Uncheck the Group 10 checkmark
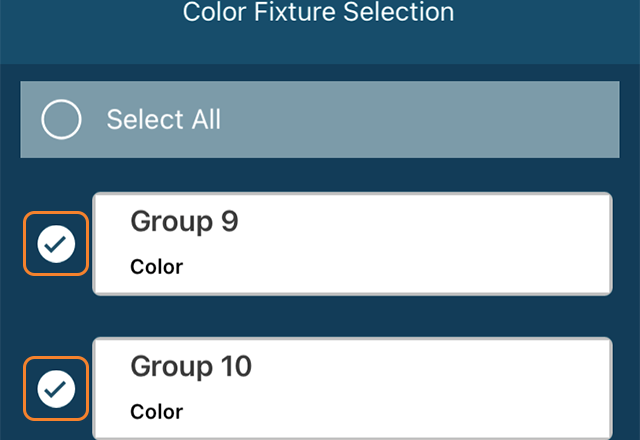The image size is (640, 440). [x=56, y=389]
